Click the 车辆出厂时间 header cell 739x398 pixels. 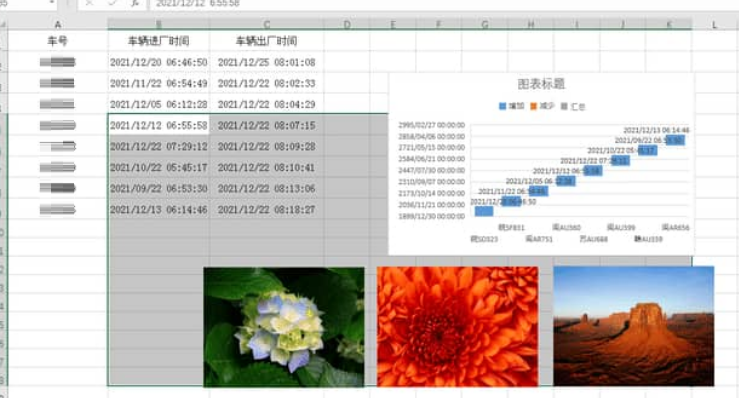pyautogui.click(x=266, y=41)
